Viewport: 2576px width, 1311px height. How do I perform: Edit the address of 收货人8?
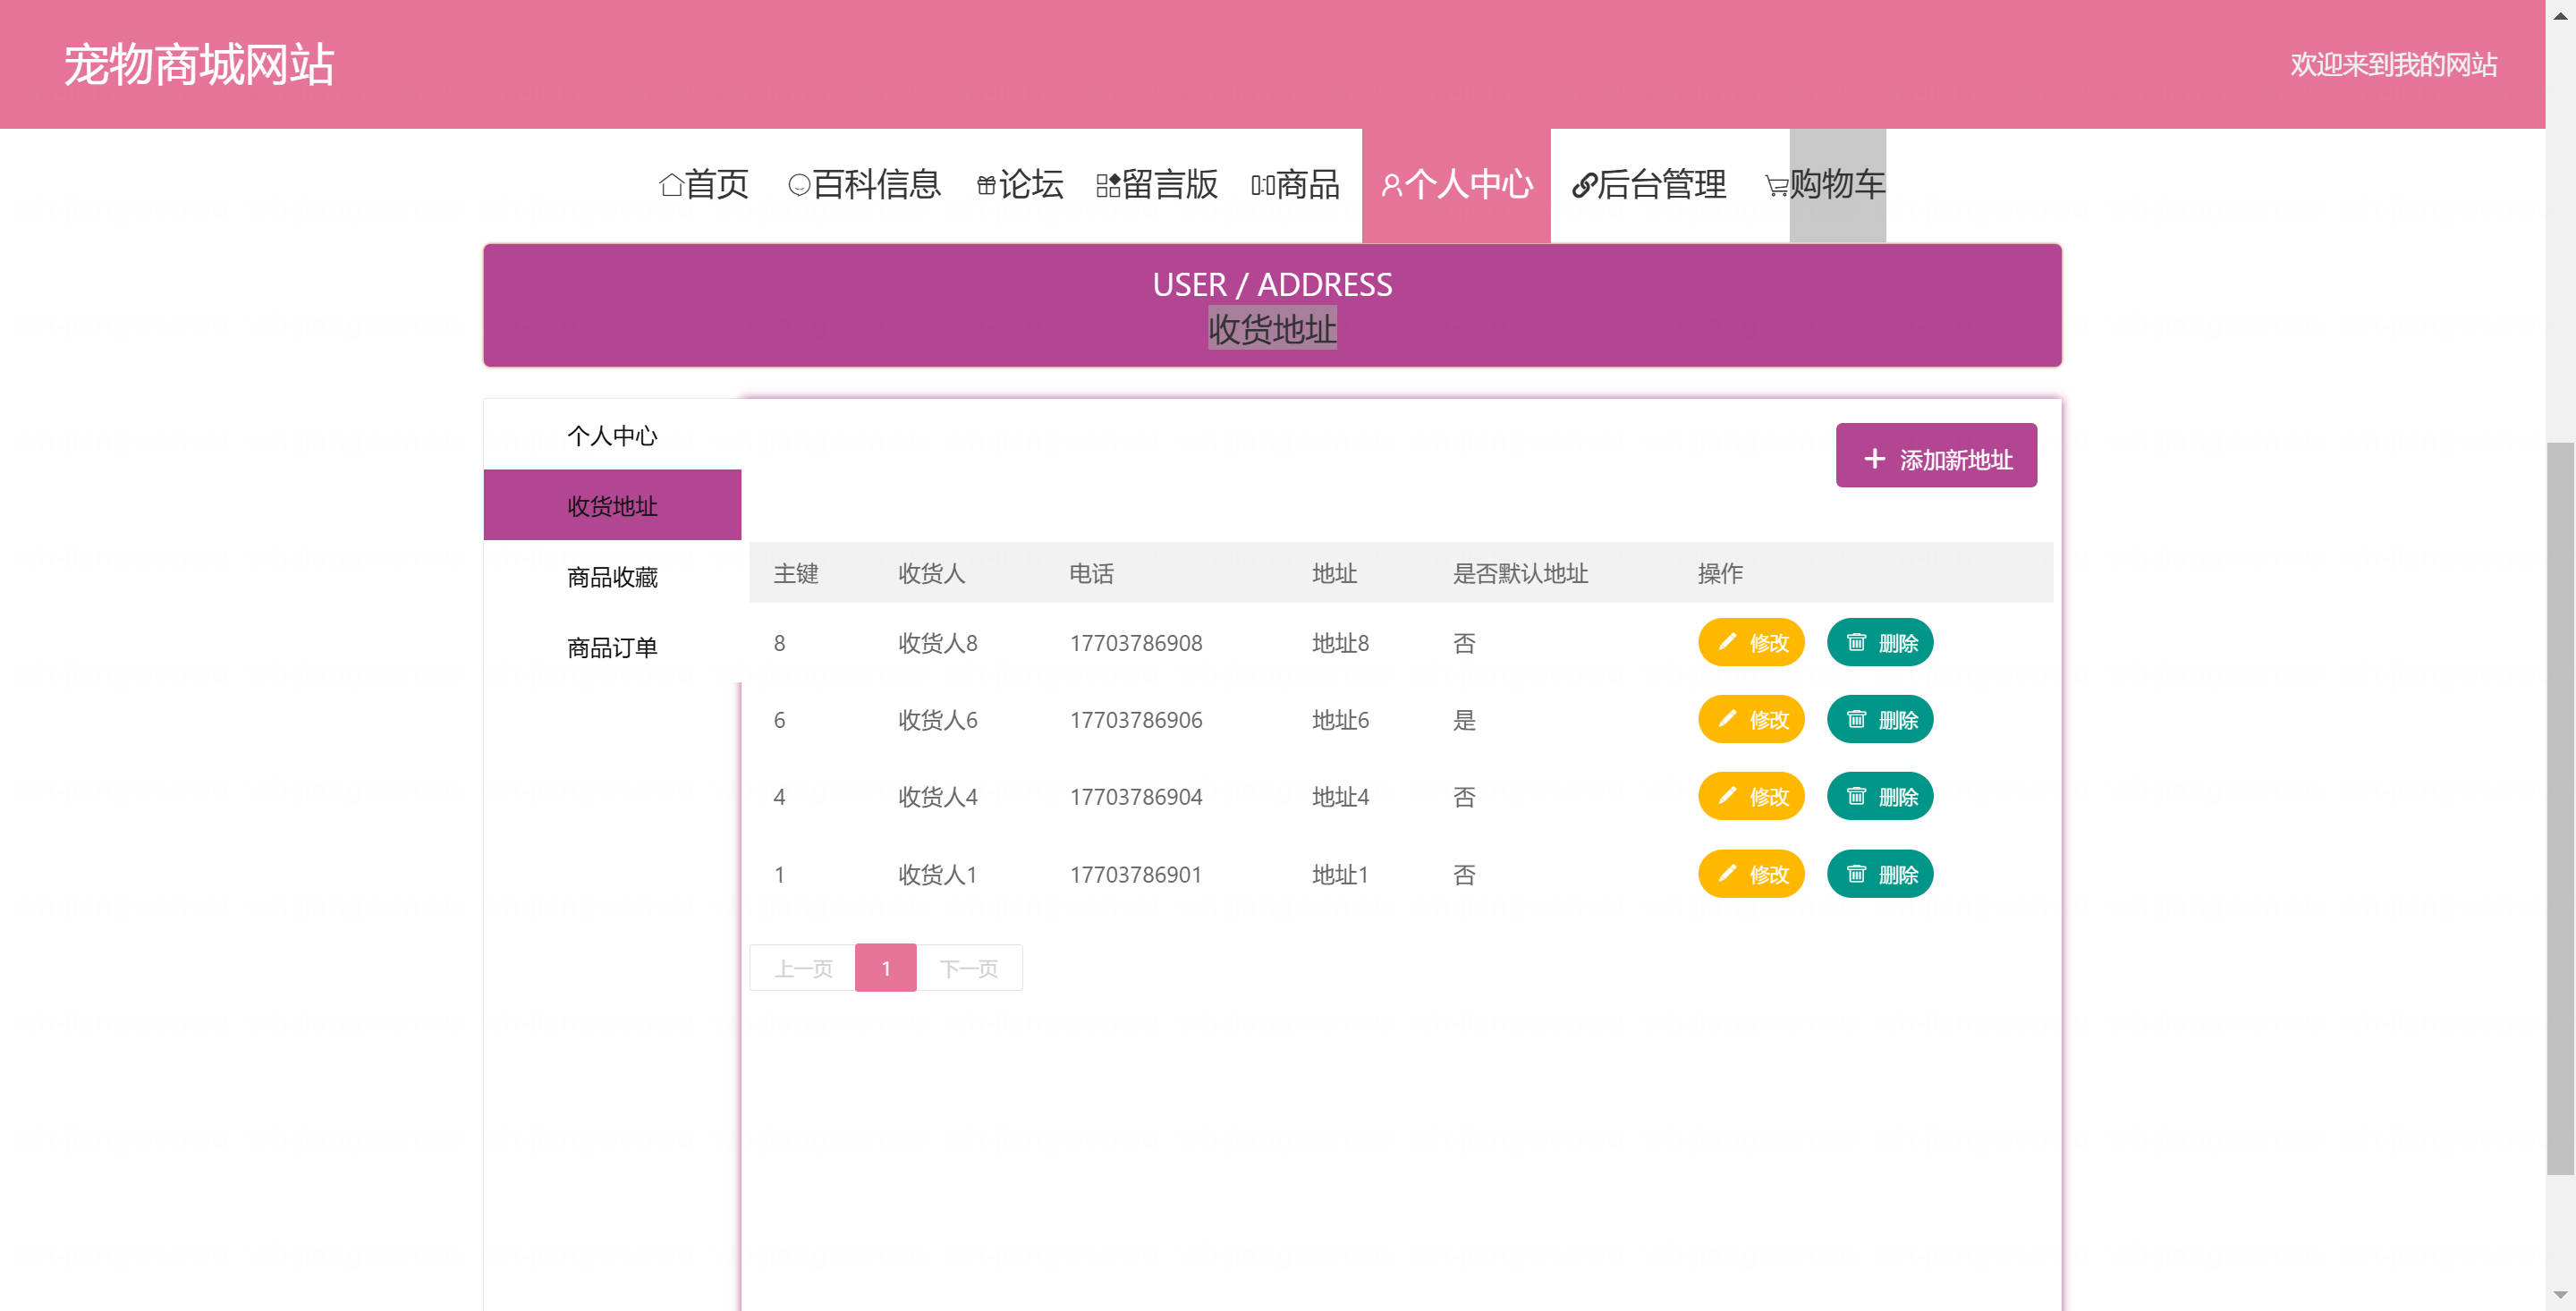pos(1751,642)
